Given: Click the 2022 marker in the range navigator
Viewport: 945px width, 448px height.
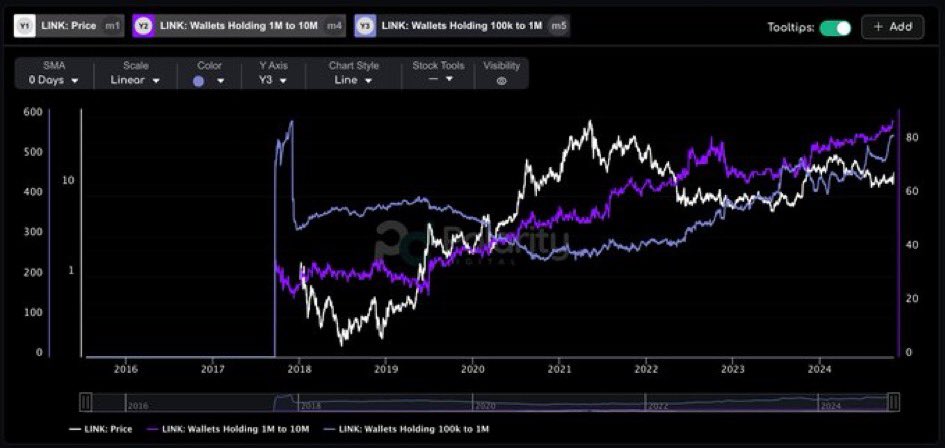Looking at the screenshot, I should [658, 406].
